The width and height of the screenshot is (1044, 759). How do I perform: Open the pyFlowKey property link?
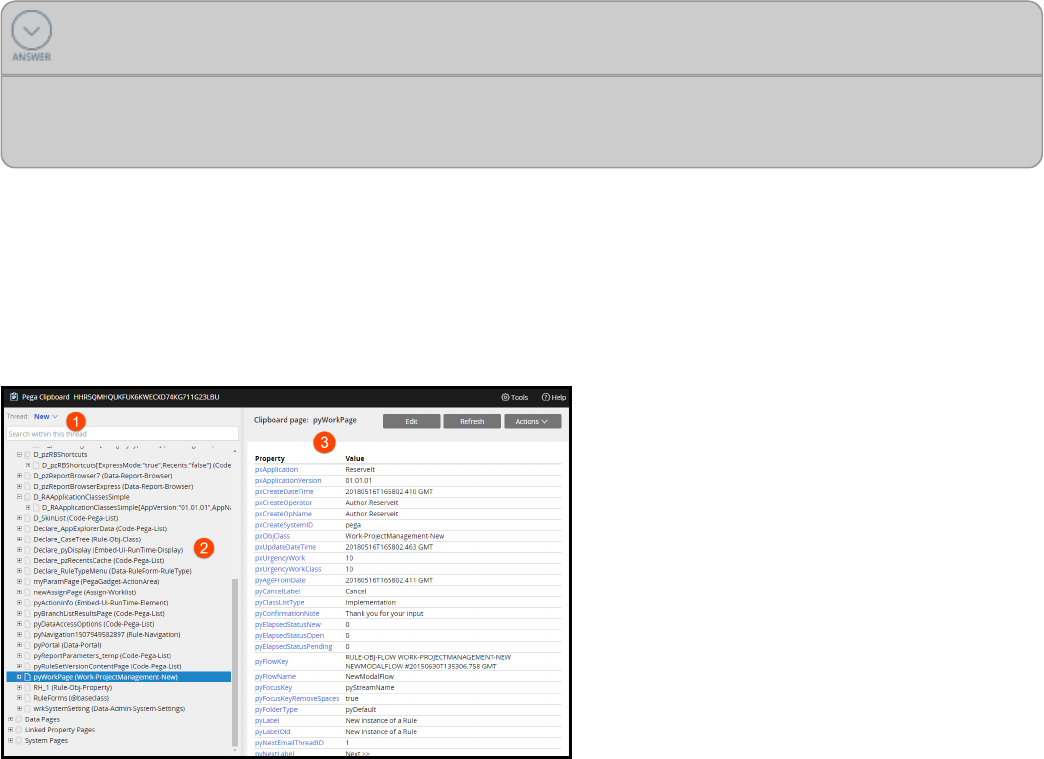click(x=272, y=662)
